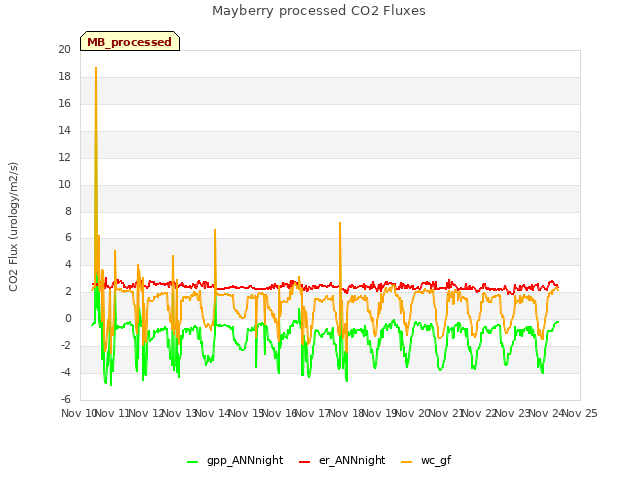Click the tallest orange spike peak near 18
Image resolution: width=640 pixels, height=480 pixels.
[x=96, y=68]
